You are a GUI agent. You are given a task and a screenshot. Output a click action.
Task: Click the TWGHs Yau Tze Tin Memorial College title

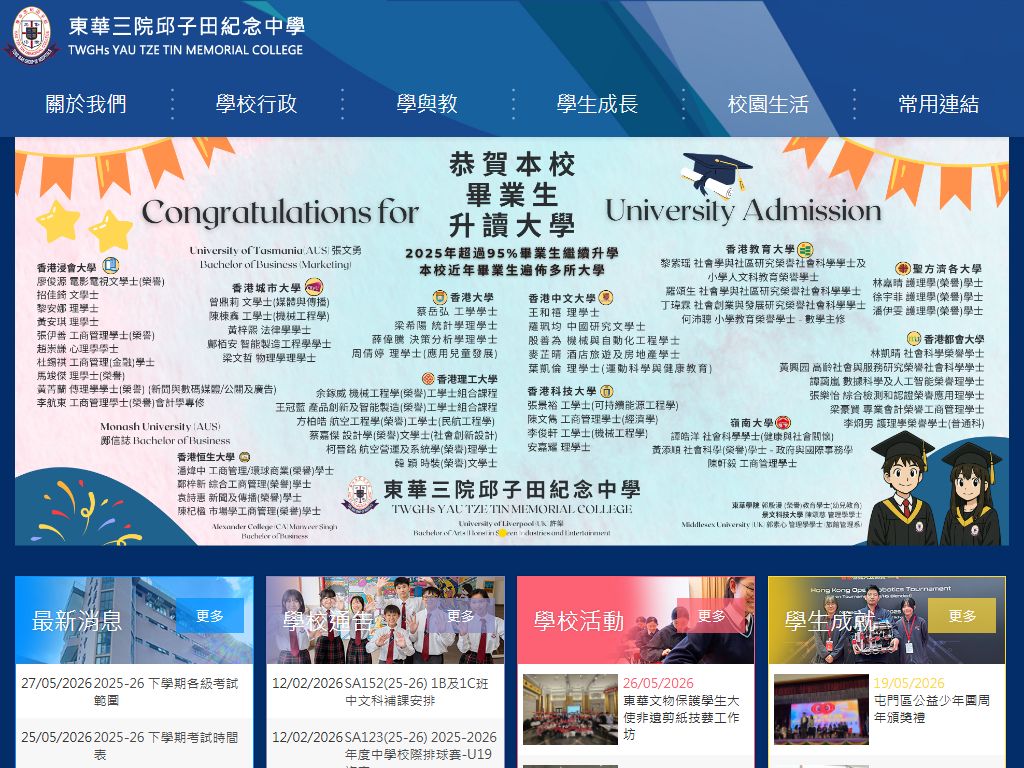pos(186,36)
